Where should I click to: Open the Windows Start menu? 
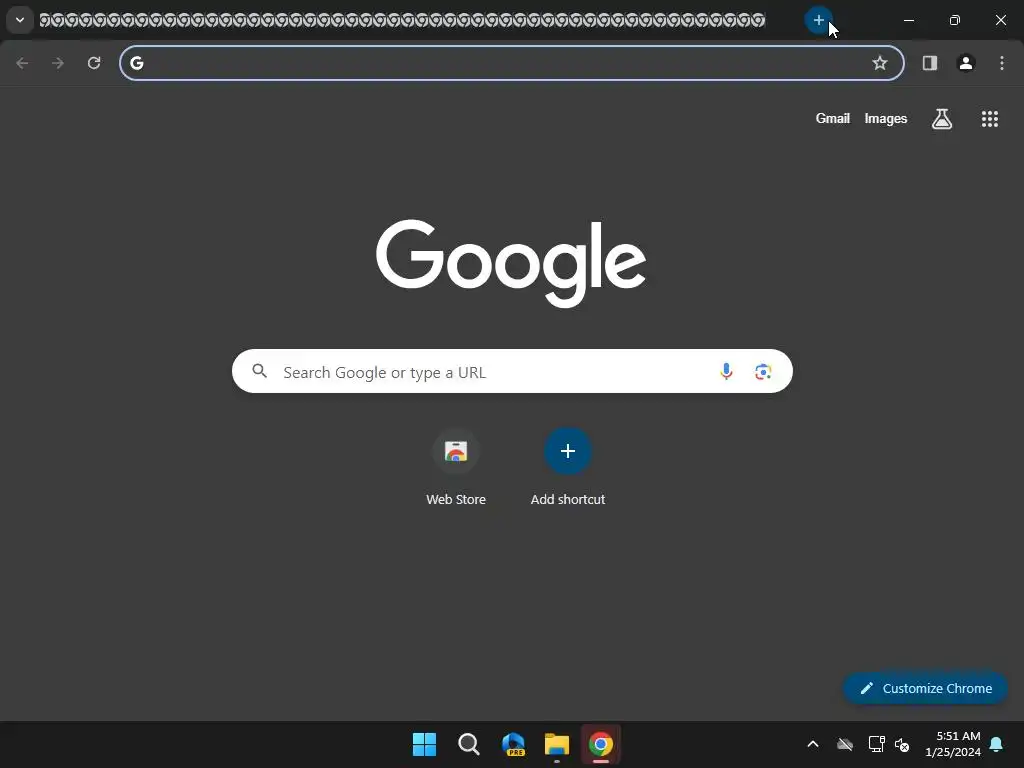[x=424, y=744]
